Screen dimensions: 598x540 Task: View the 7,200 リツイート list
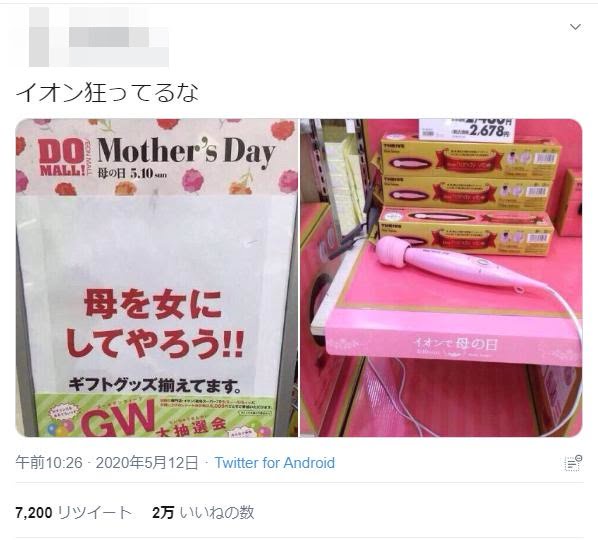74,513
